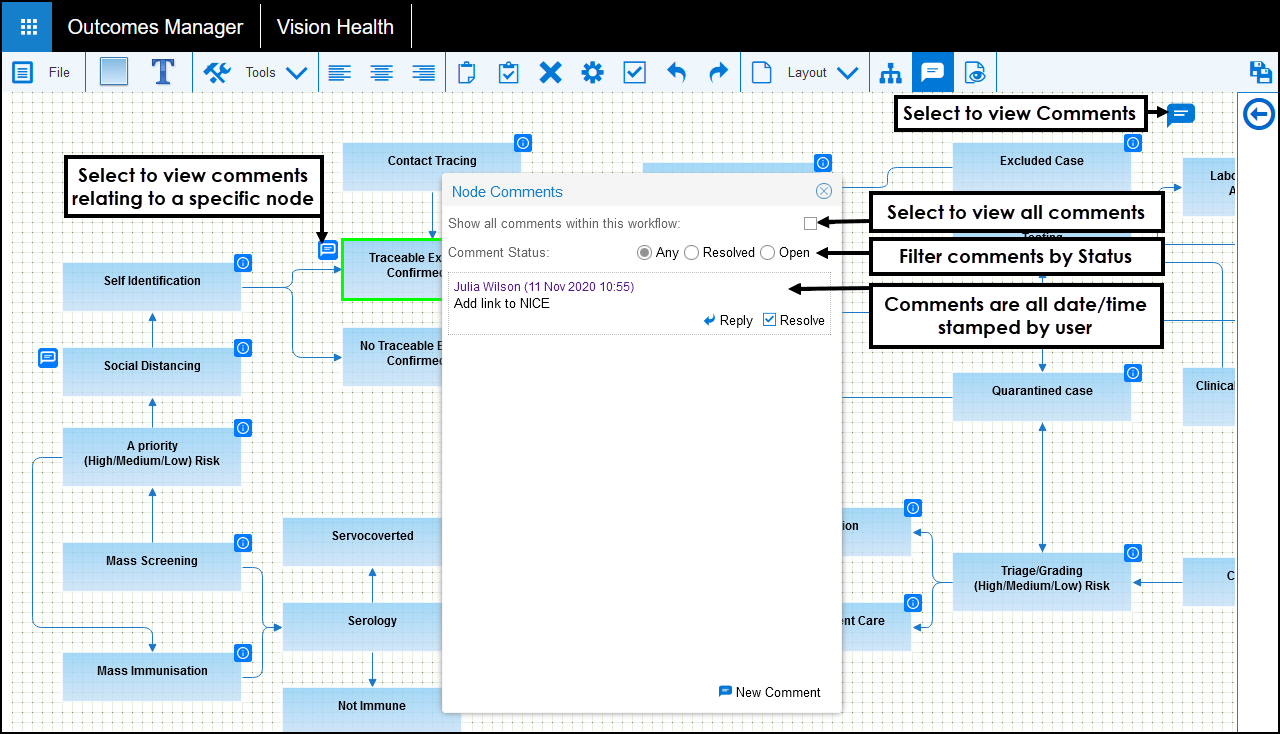Expand the collapsed right side panel

(x=1259, y=114)
